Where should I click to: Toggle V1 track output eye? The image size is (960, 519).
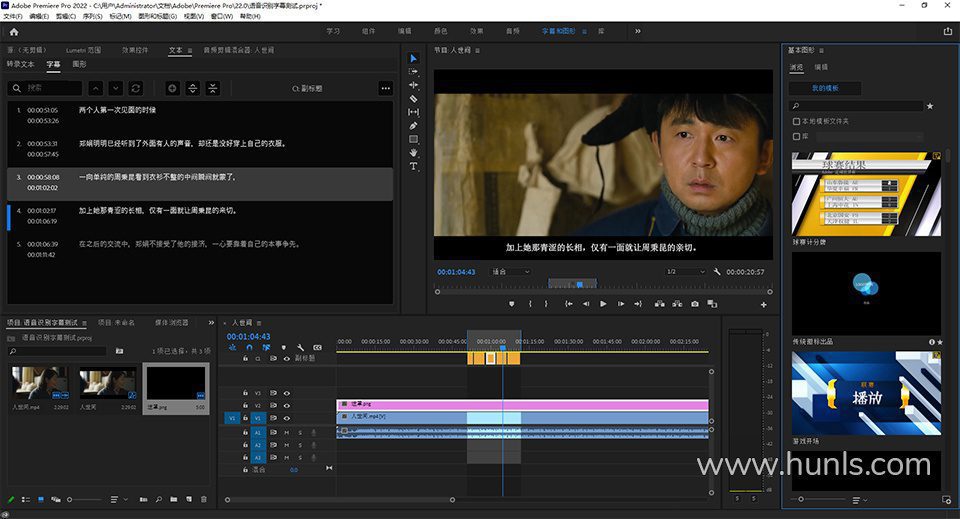287,418
